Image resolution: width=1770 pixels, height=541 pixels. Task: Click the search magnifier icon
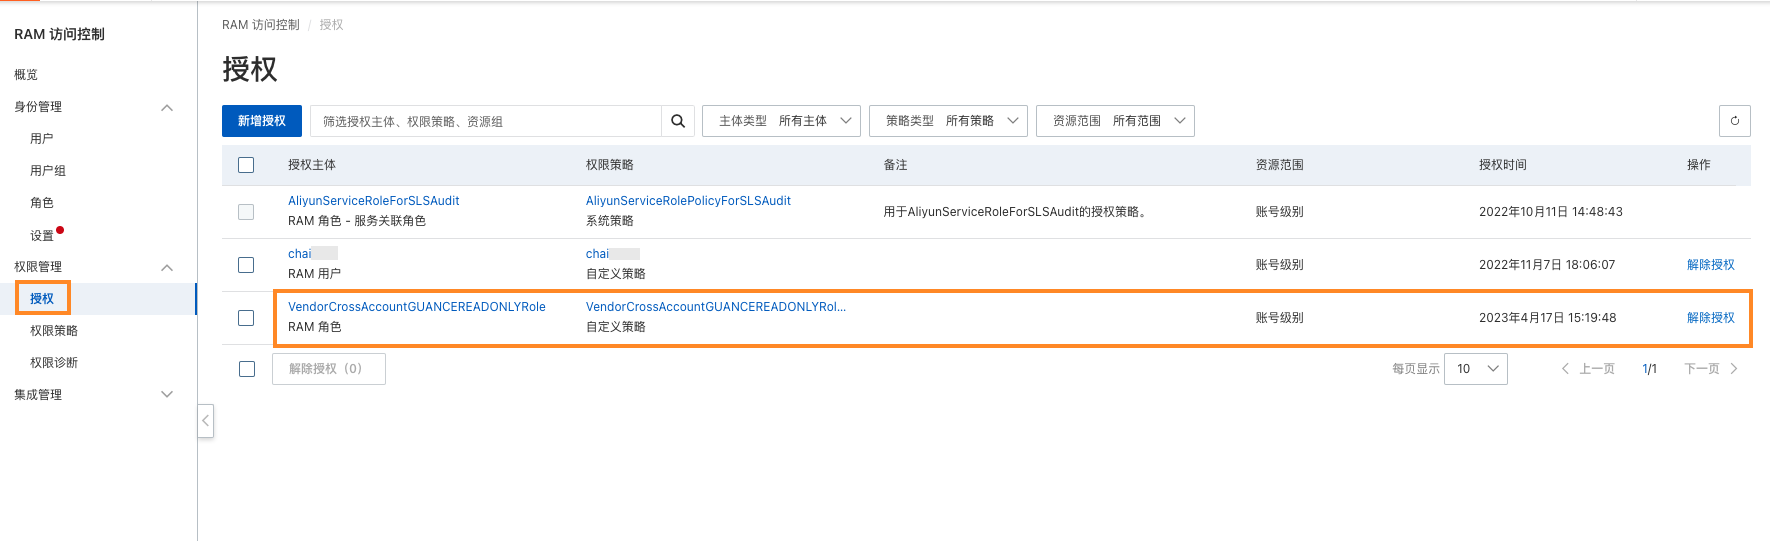point(678,121)
